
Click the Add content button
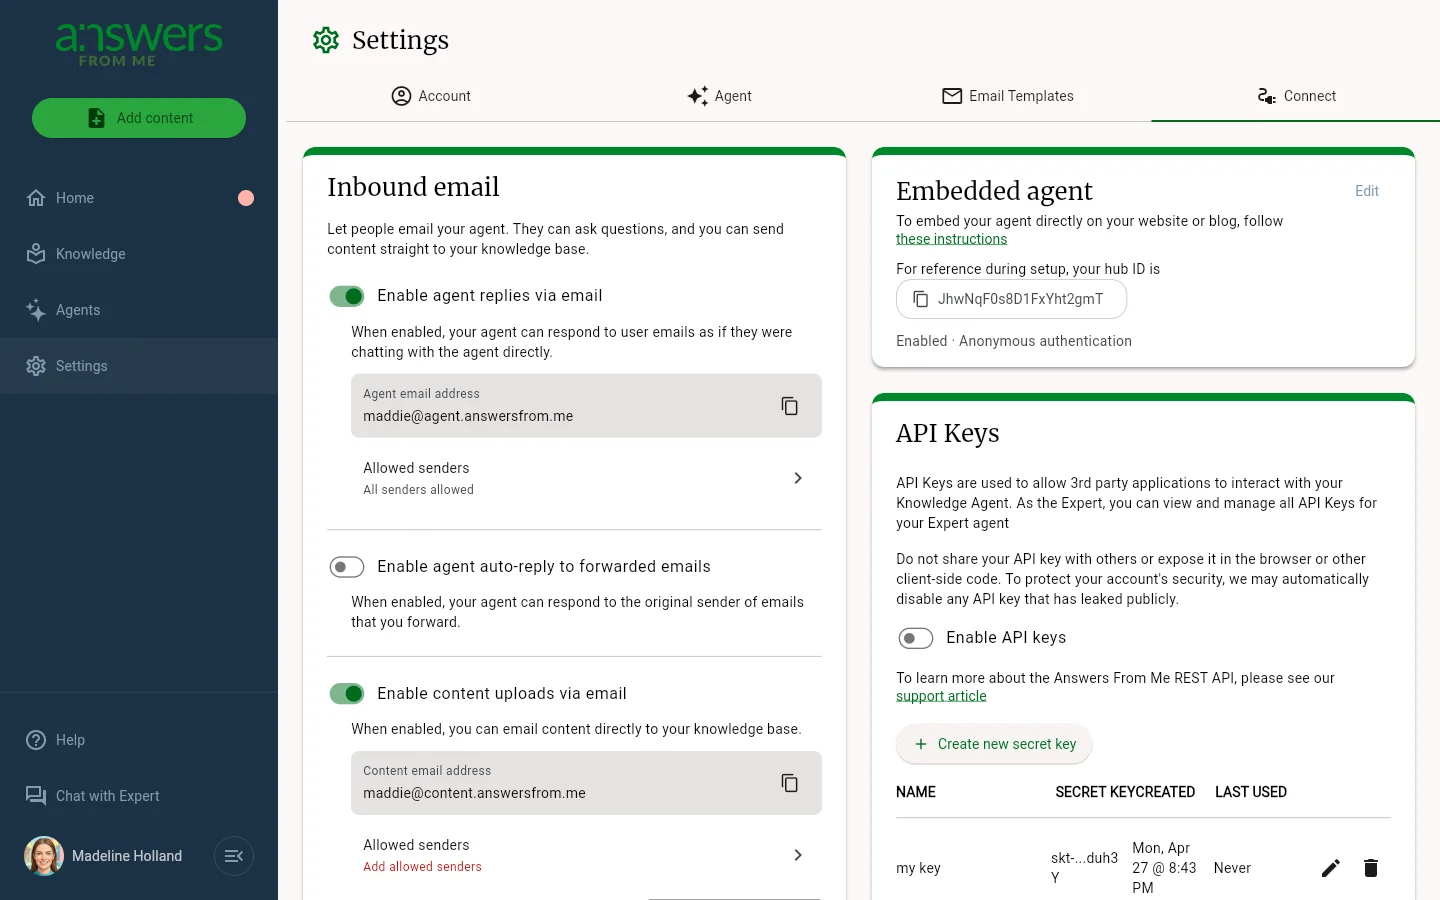tap(139, 118)
